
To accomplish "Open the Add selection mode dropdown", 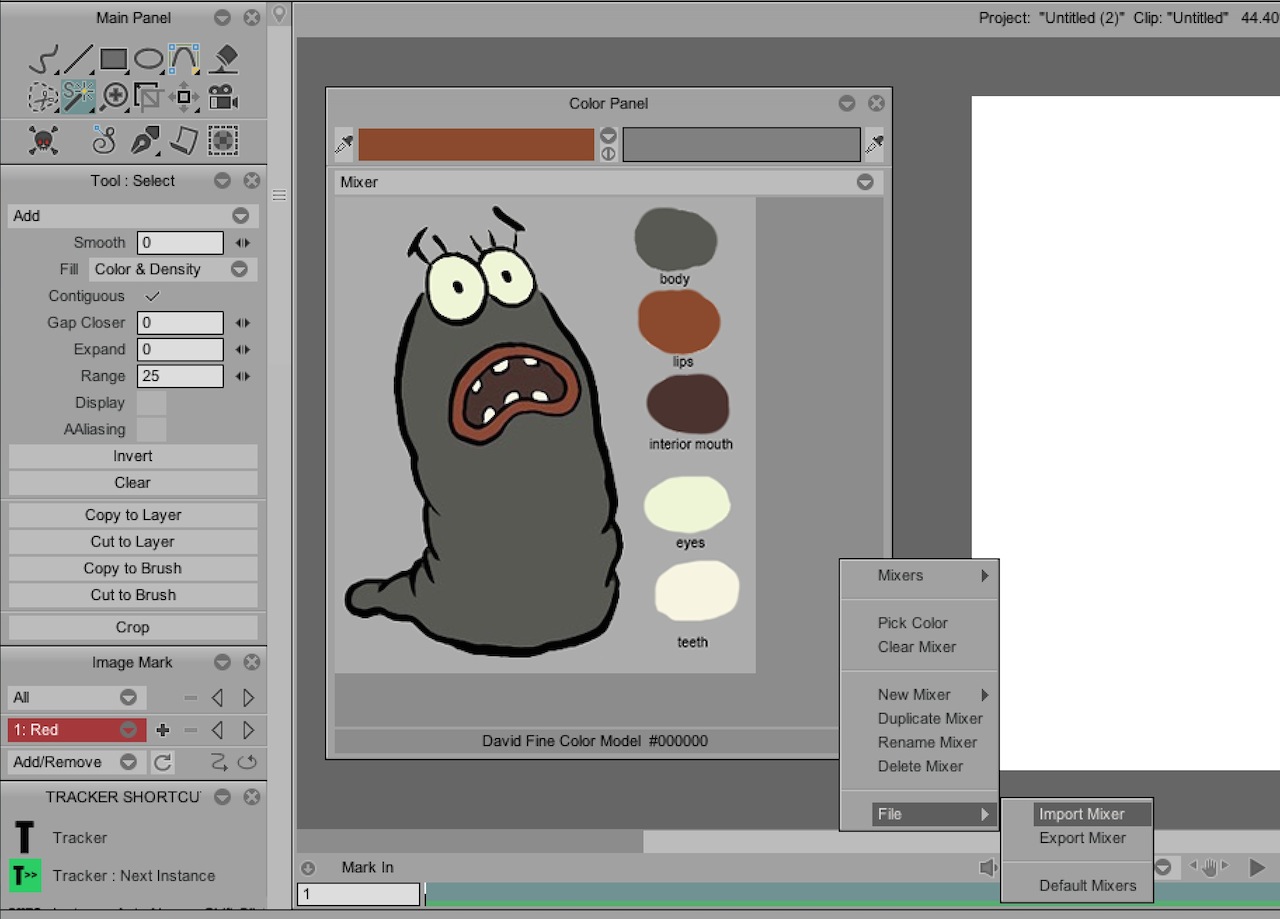I will pos(132,215).
